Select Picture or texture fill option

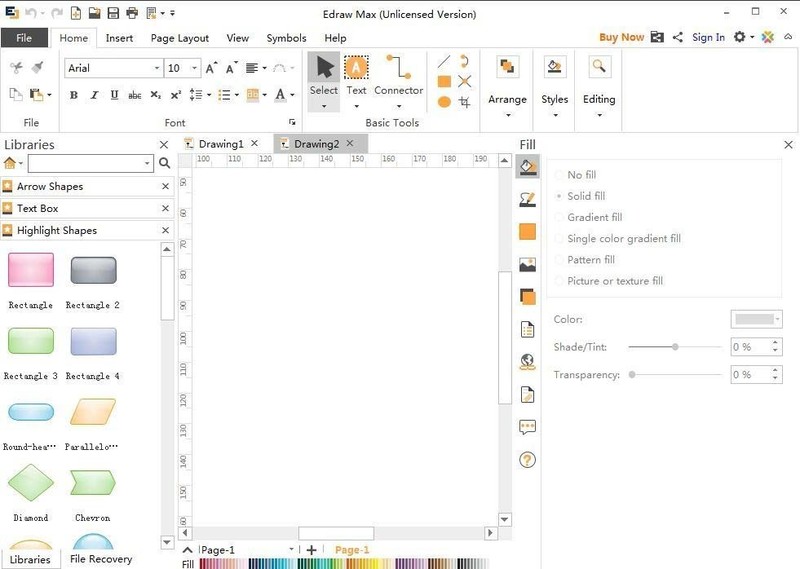(609, 281)
